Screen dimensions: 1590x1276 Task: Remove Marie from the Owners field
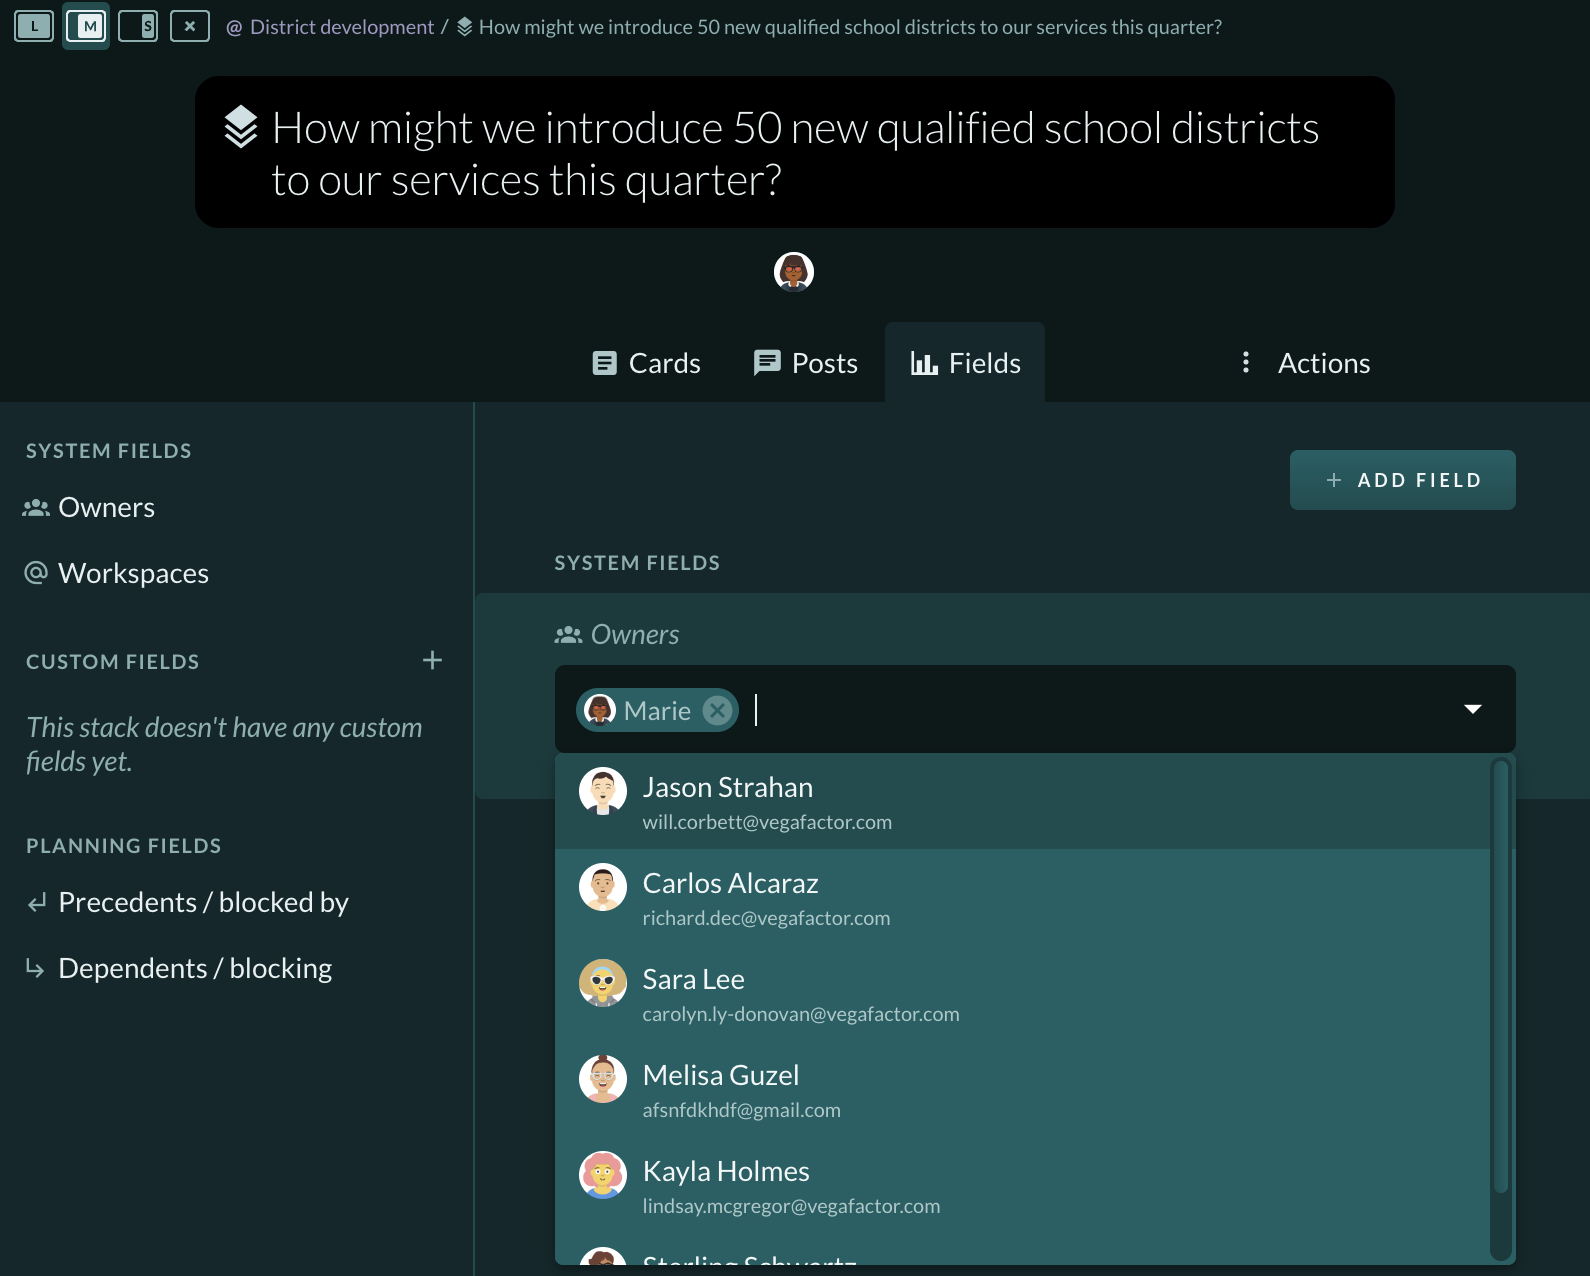coord(717,710)
